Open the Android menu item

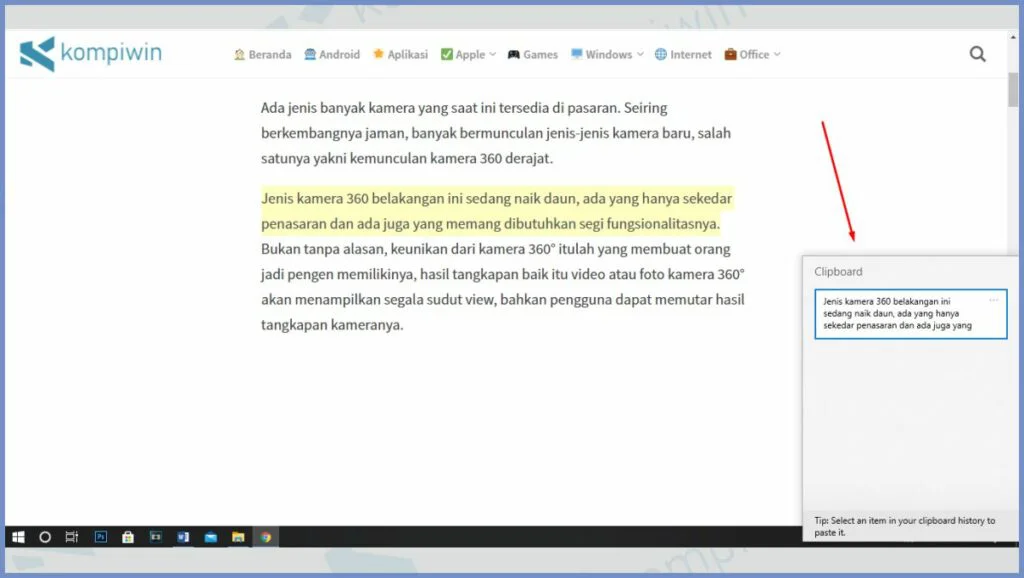click(332, 55)
